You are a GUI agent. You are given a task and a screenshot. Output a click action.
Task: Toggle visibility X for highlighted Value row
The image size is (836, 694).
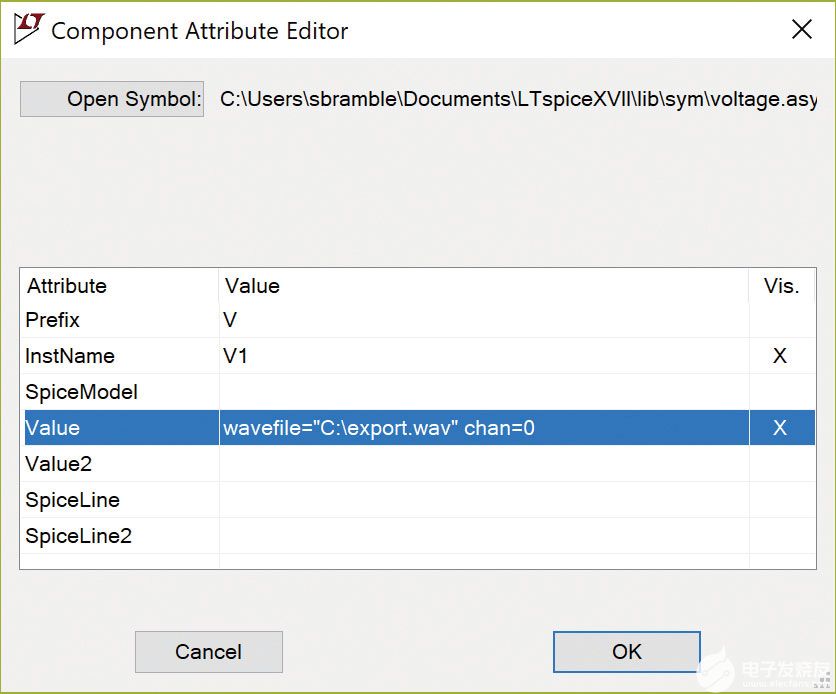point(780,428)
